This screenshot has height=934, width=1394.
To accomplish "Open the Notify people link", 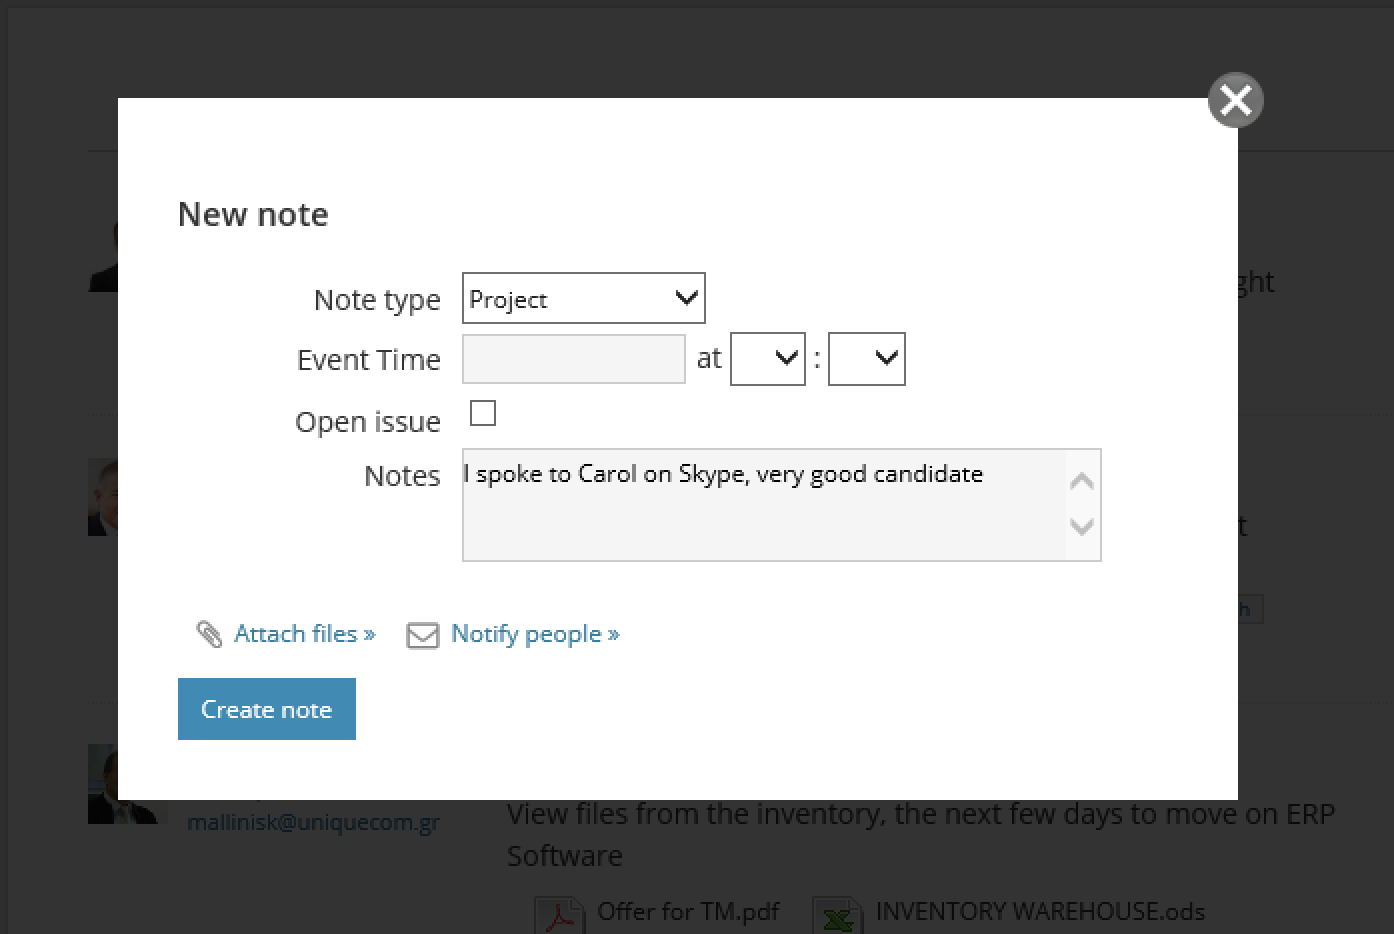I will coord(535,634).
